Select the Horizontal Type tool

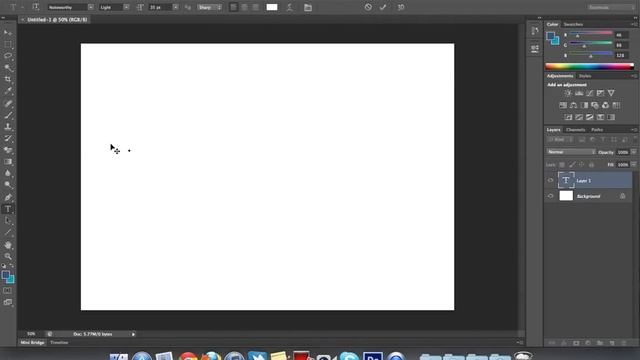tap(8, 209)
